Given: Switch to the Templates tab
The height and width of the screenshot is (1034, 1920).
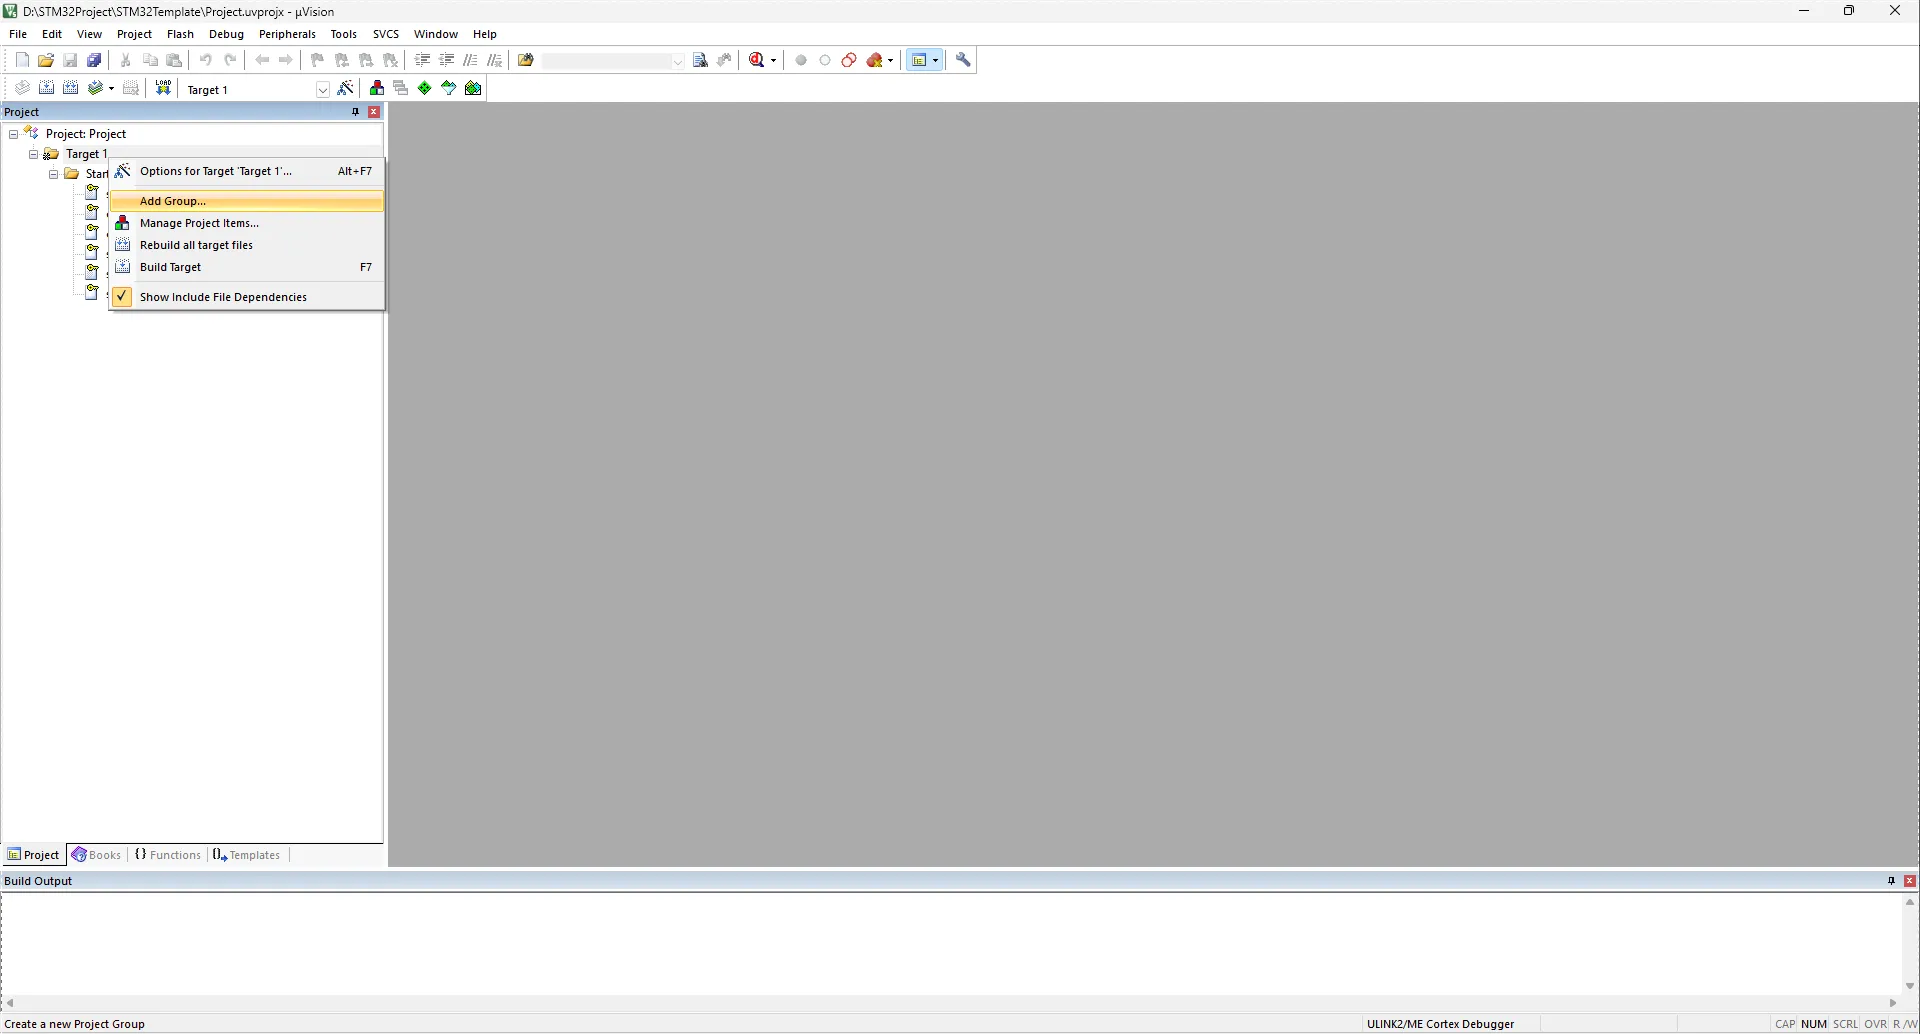Looking at the screenshot, I should coord(247,855).
